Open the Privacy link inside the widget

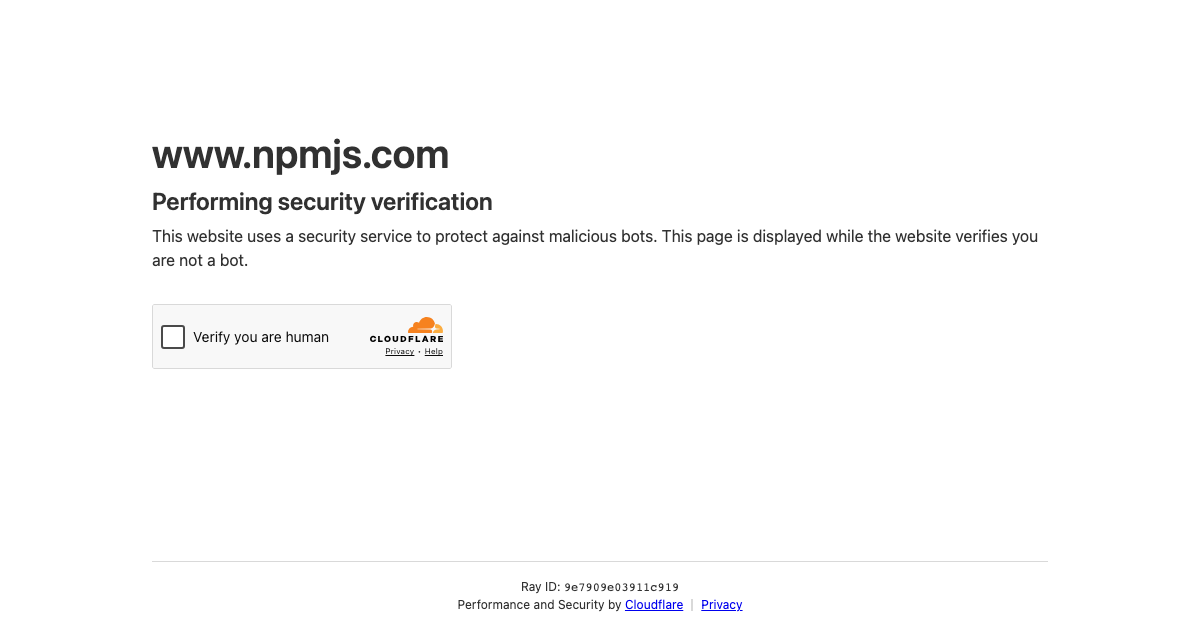pos(399,351)
